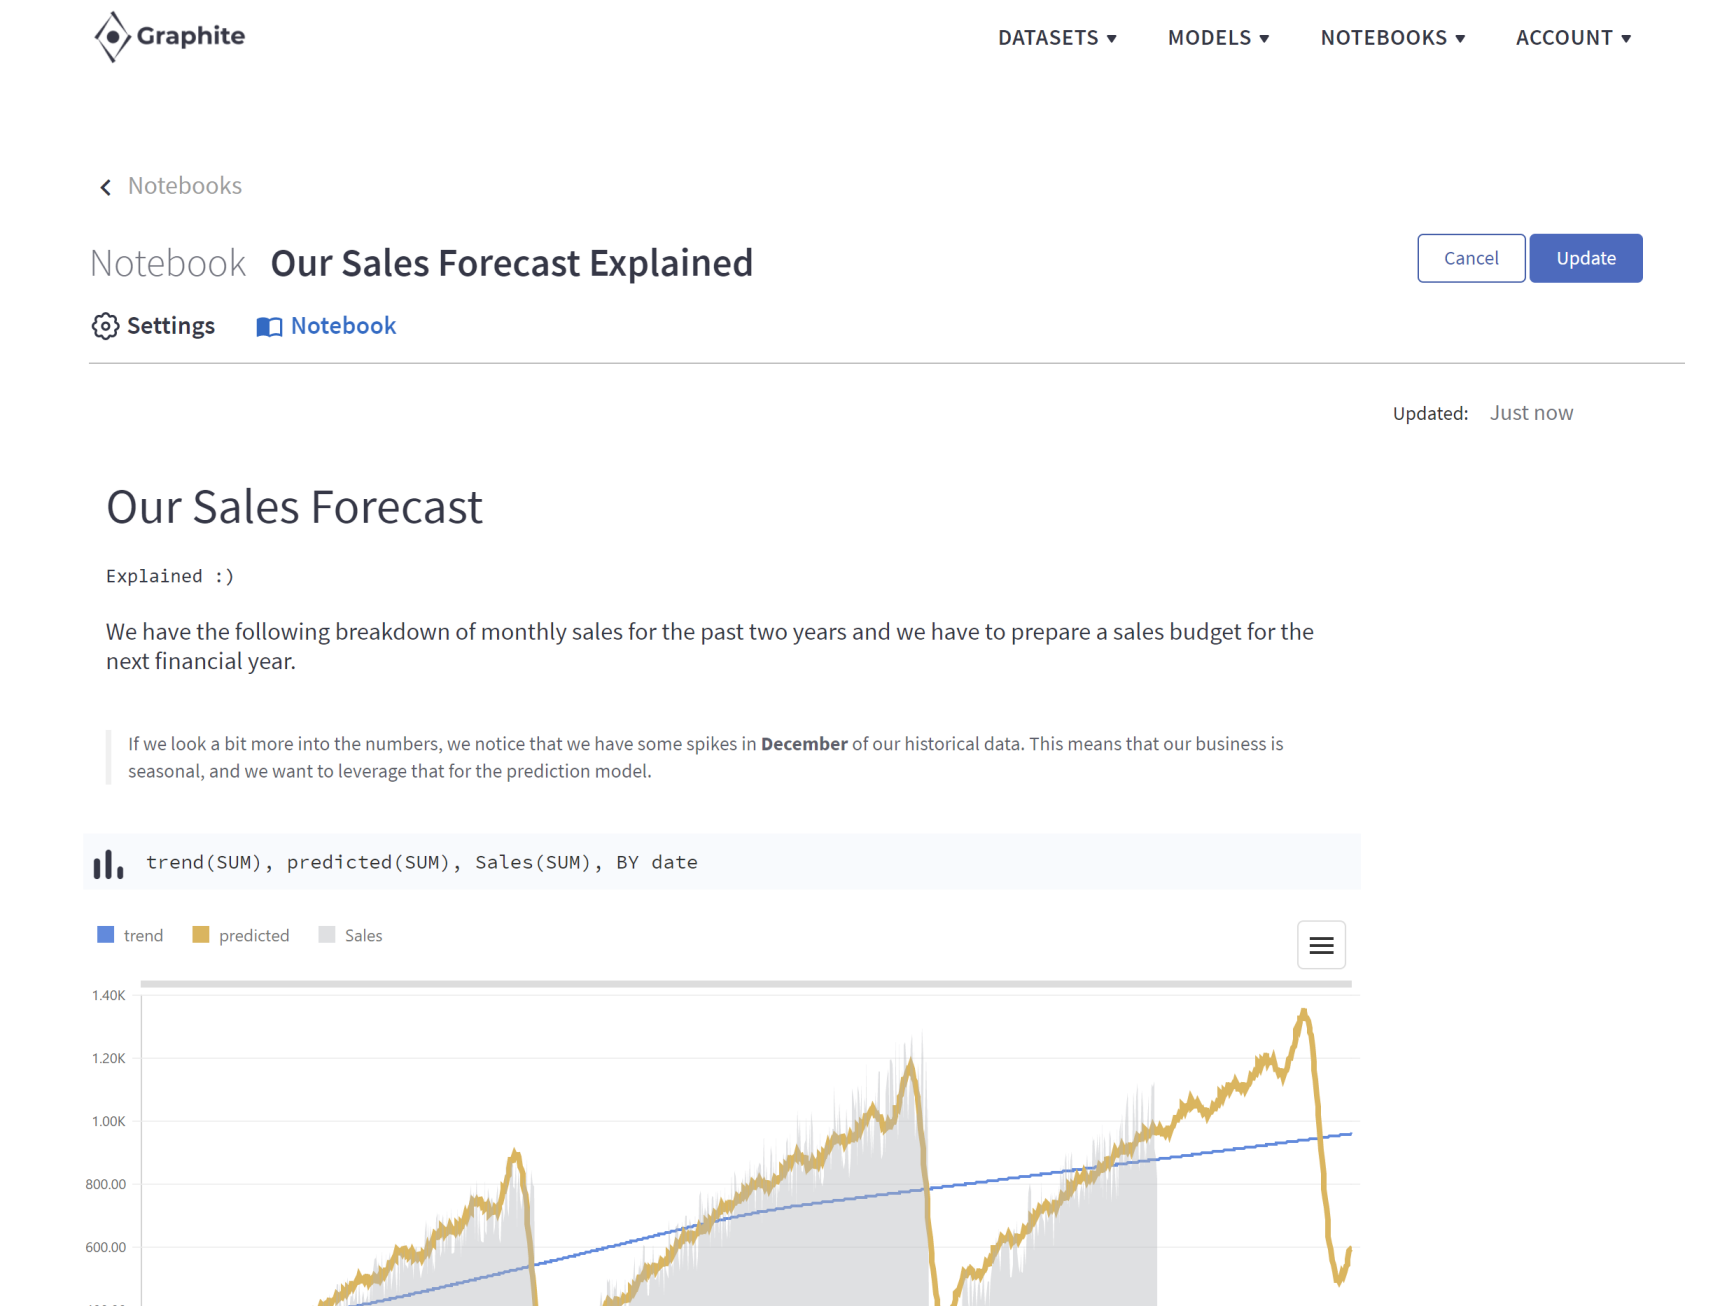Expand the MODELS dropdown

click(1218, 37)
